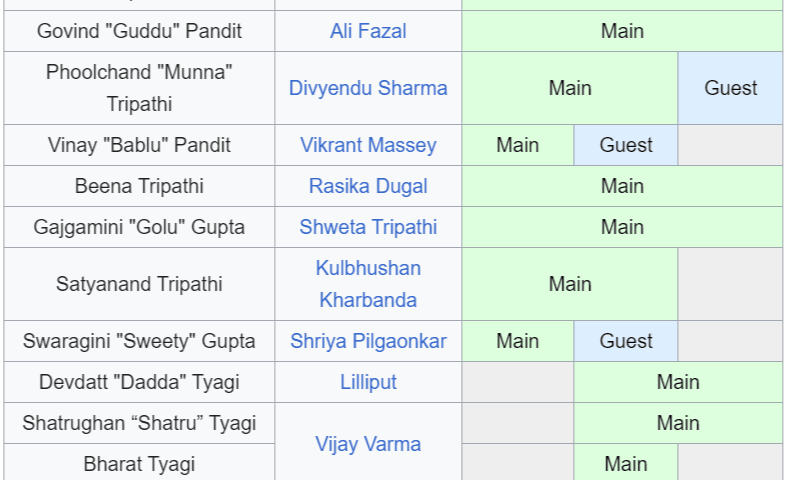Open the Lilliput actor link
This screenshot has height=480, width=785.
click(x=368, y=382)
